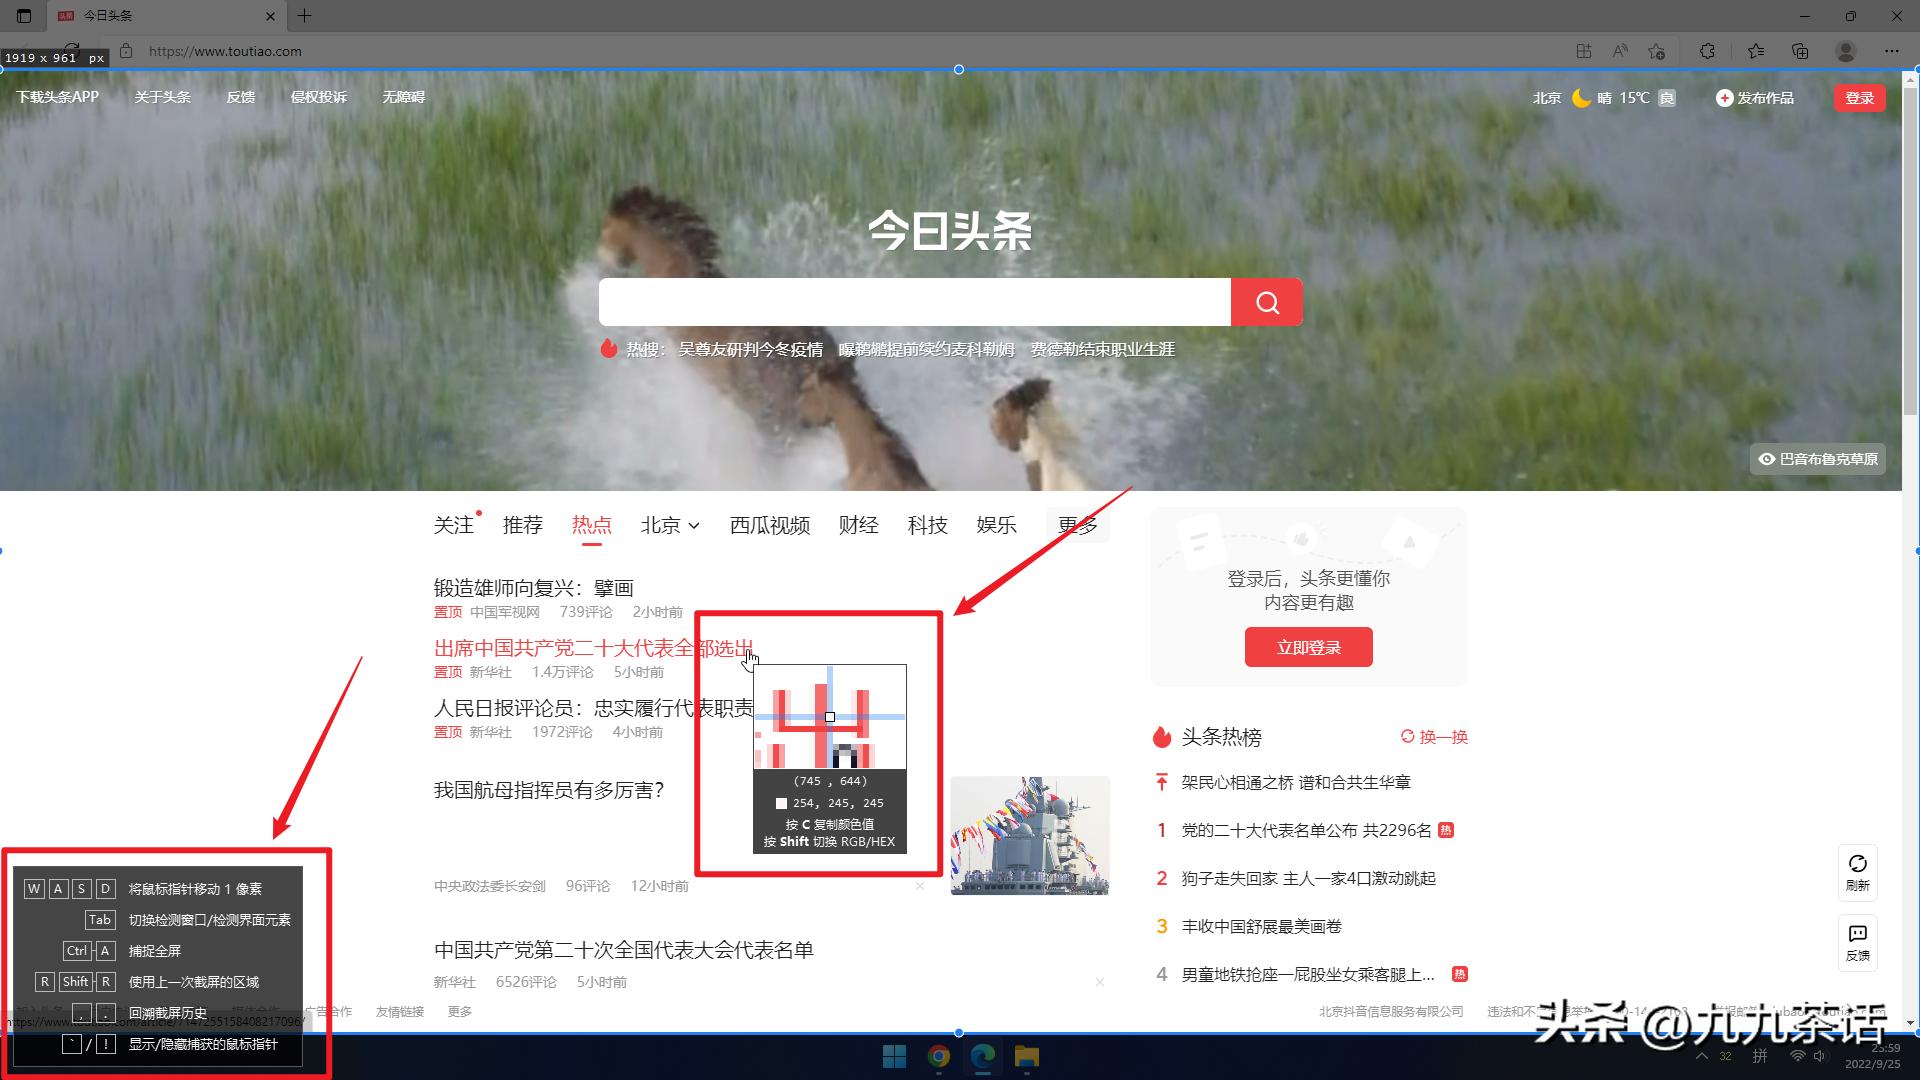The image size is (1920, 1080).
Task: Open the browser Extensions puzzle icon
Action: coord(1707,51)
